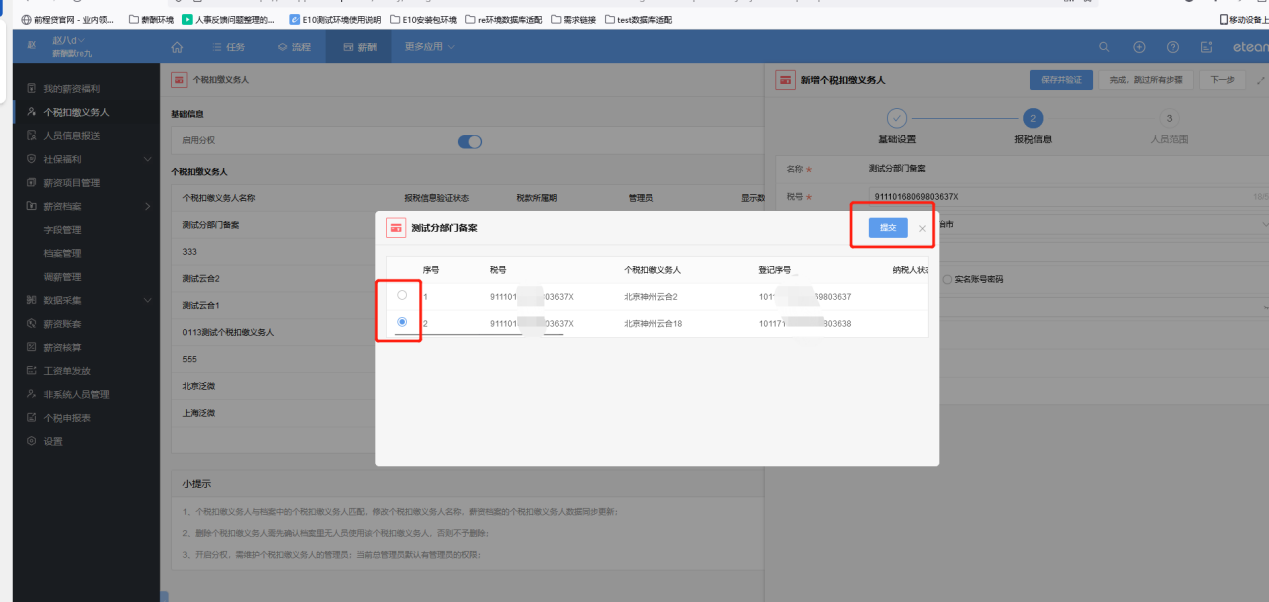Click the 非系统人员管理 sidebar icon

click(32, 394)
